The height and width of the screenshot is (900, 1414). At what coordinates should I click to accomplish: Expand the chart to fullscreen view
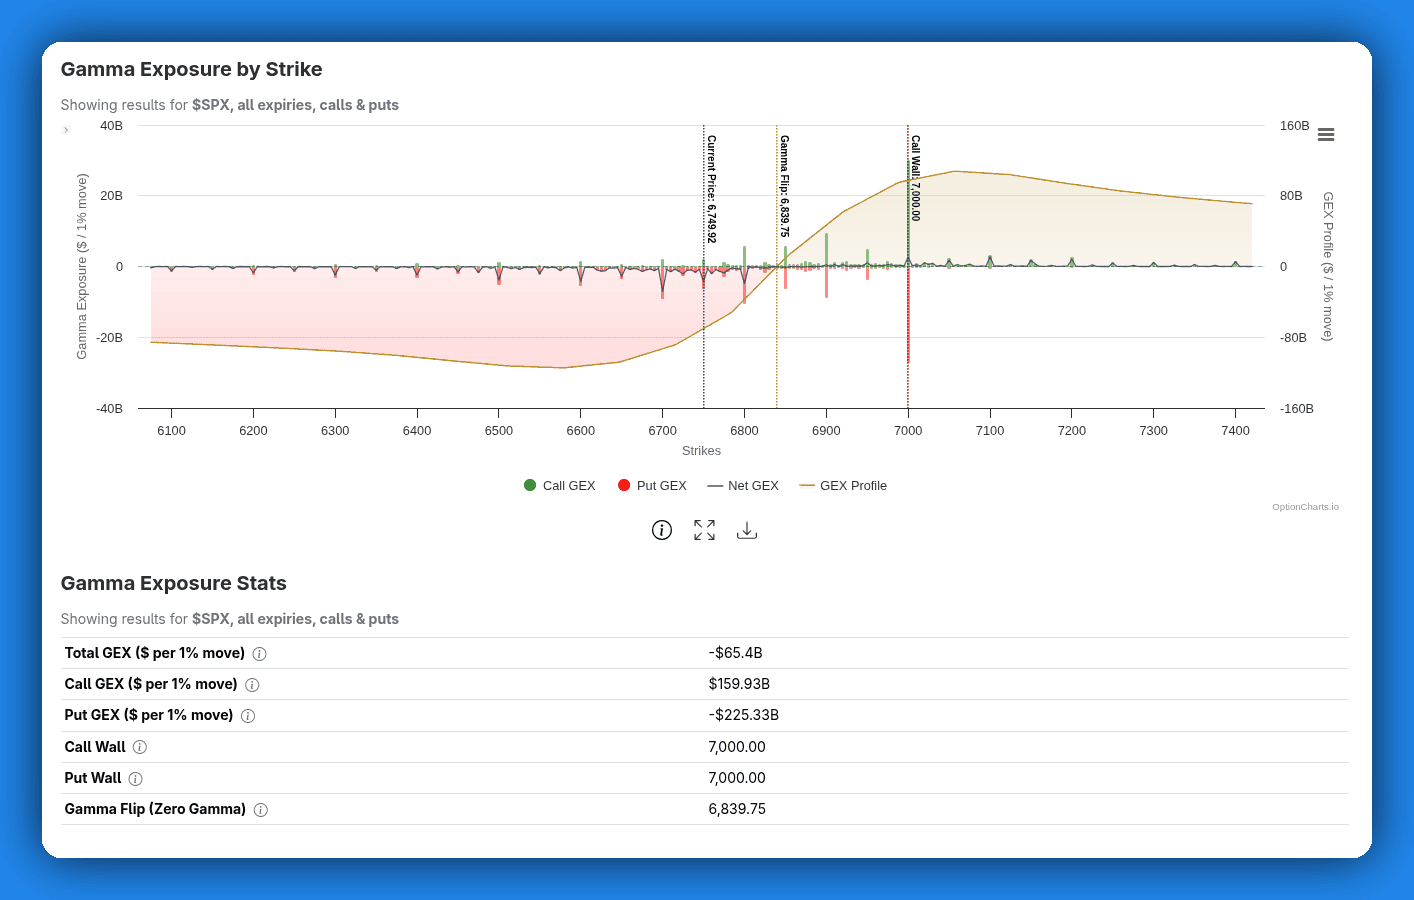point(704,530)
